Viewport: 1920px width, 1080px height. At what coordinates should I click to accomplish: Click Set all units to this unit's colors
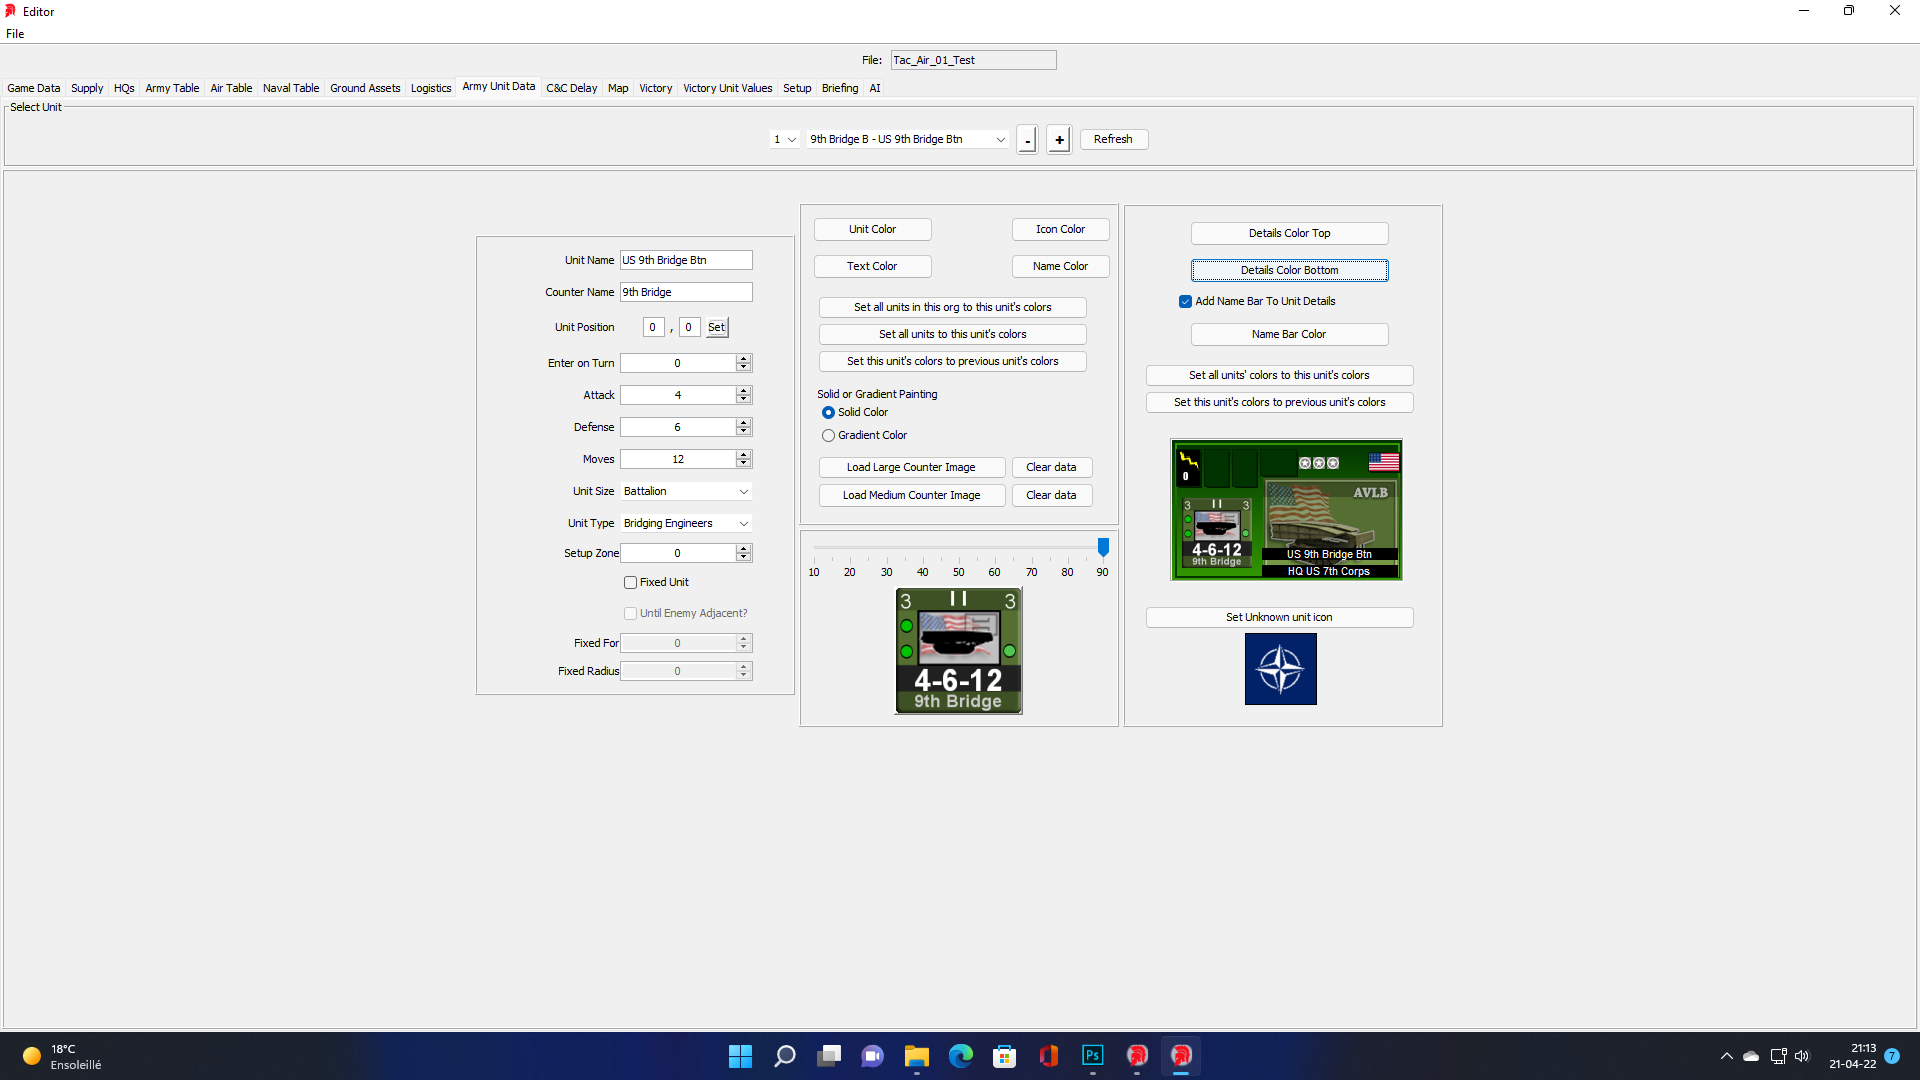tap(952, 334)
